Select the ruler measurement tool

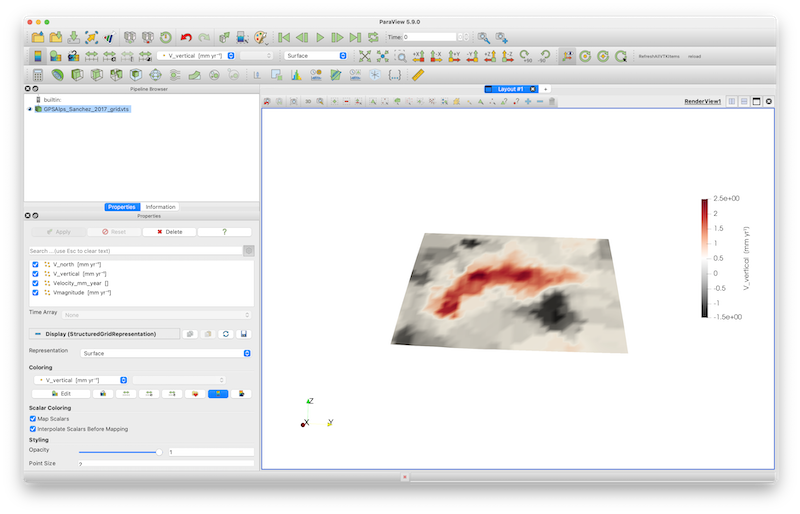(417, 75)
